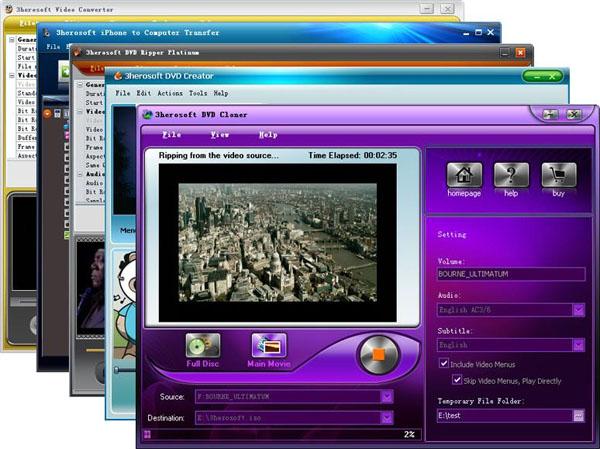Click the 'Setting' heading in DVD Cloner
The image size is (600, 449).
(452, 235)
